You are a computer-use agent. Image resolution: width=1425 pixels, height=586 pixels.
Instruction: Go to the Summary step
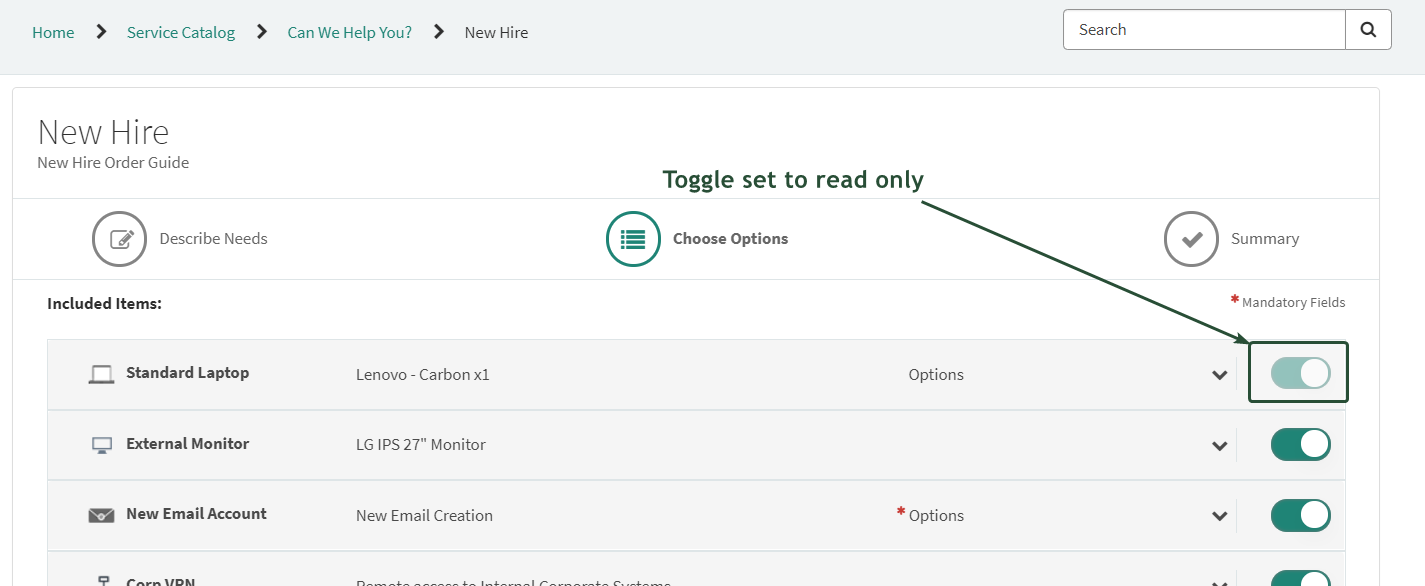1264,238
